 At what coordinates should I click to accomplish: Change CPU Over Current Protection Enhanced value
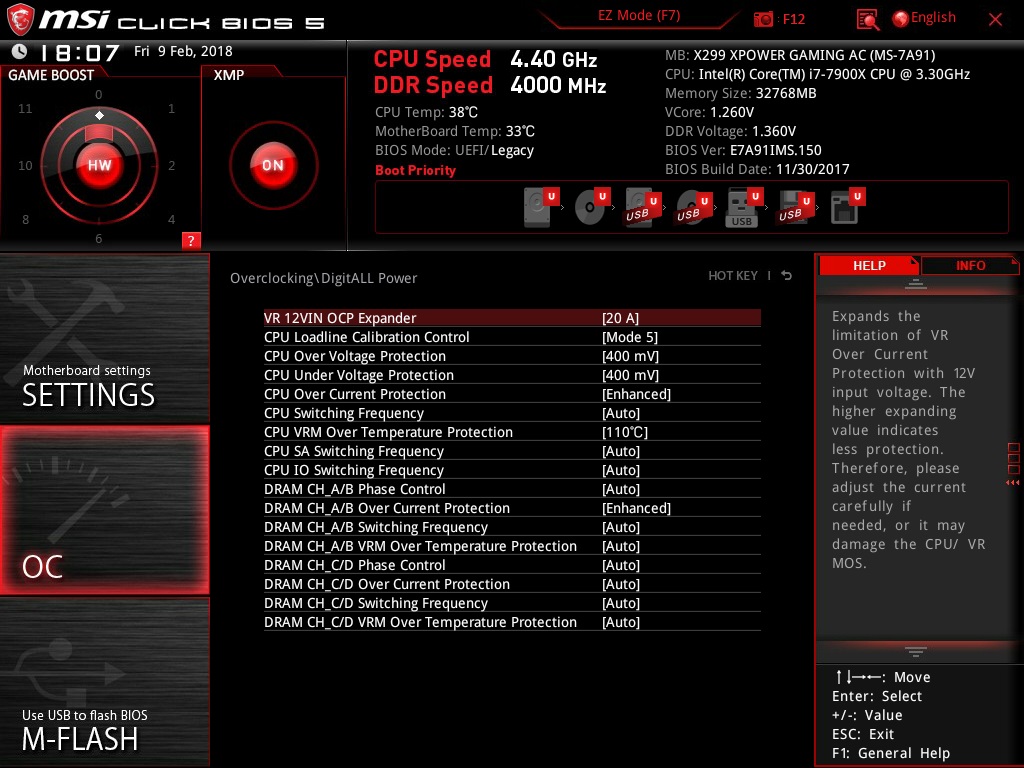[636, 394]
